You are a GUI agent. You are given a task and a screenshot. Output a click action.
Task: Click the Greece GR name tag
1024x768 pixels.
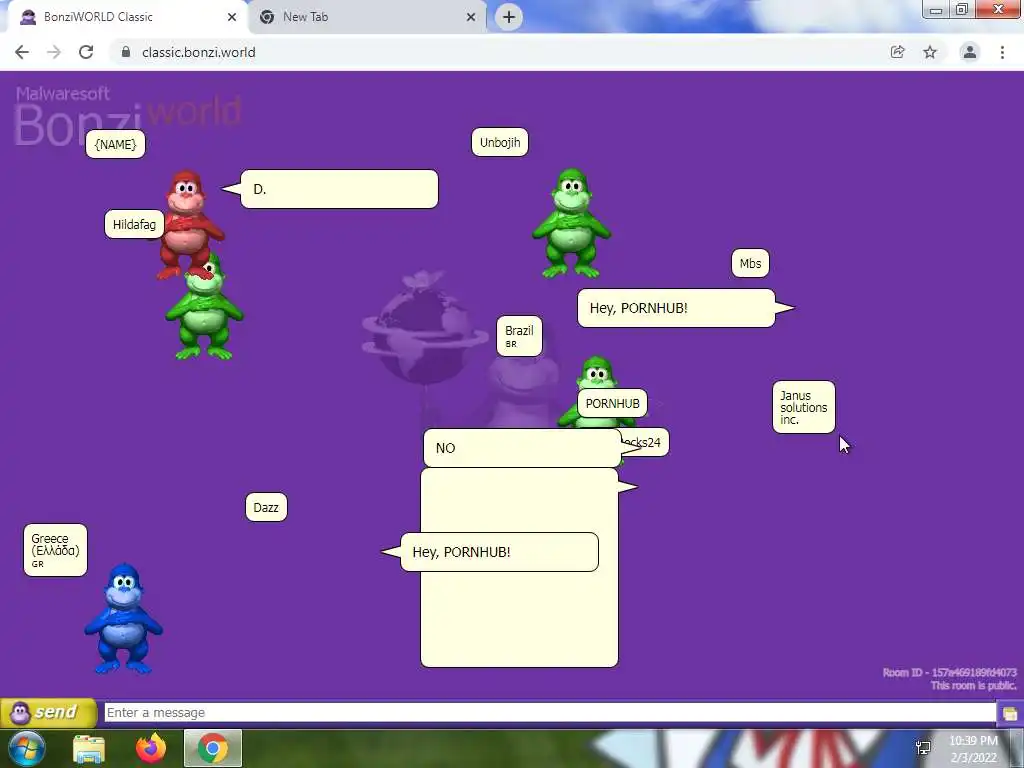click(x=56, y=551)
